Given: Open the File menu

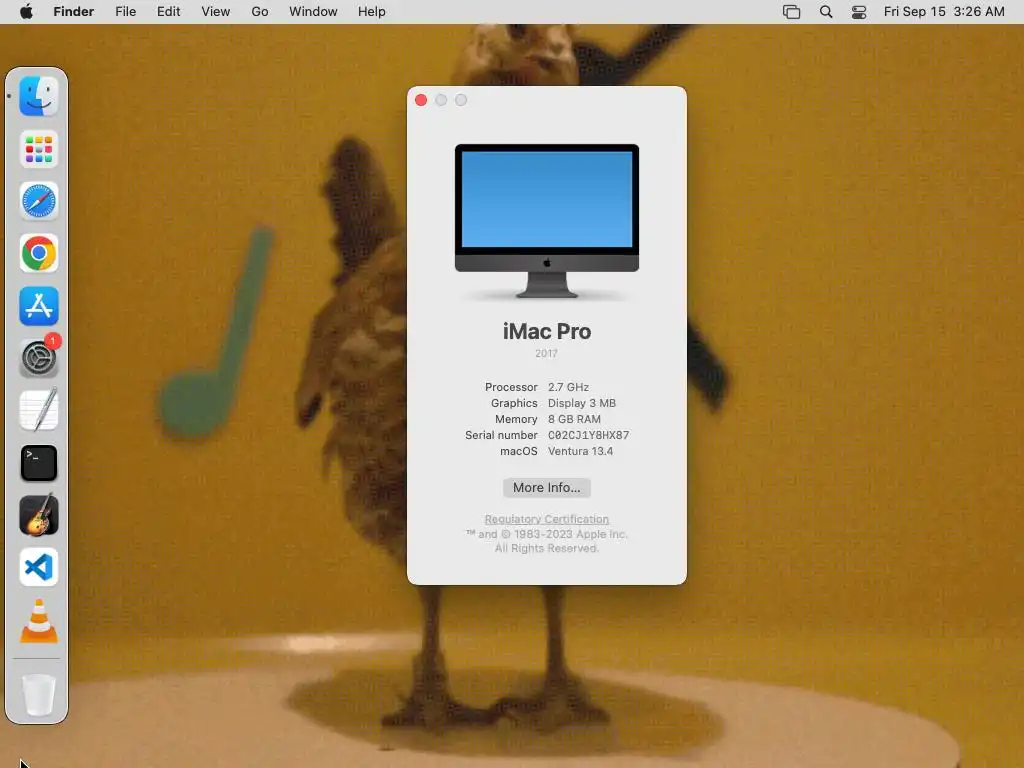Looking at the screenshot, I should click(125, 12).
